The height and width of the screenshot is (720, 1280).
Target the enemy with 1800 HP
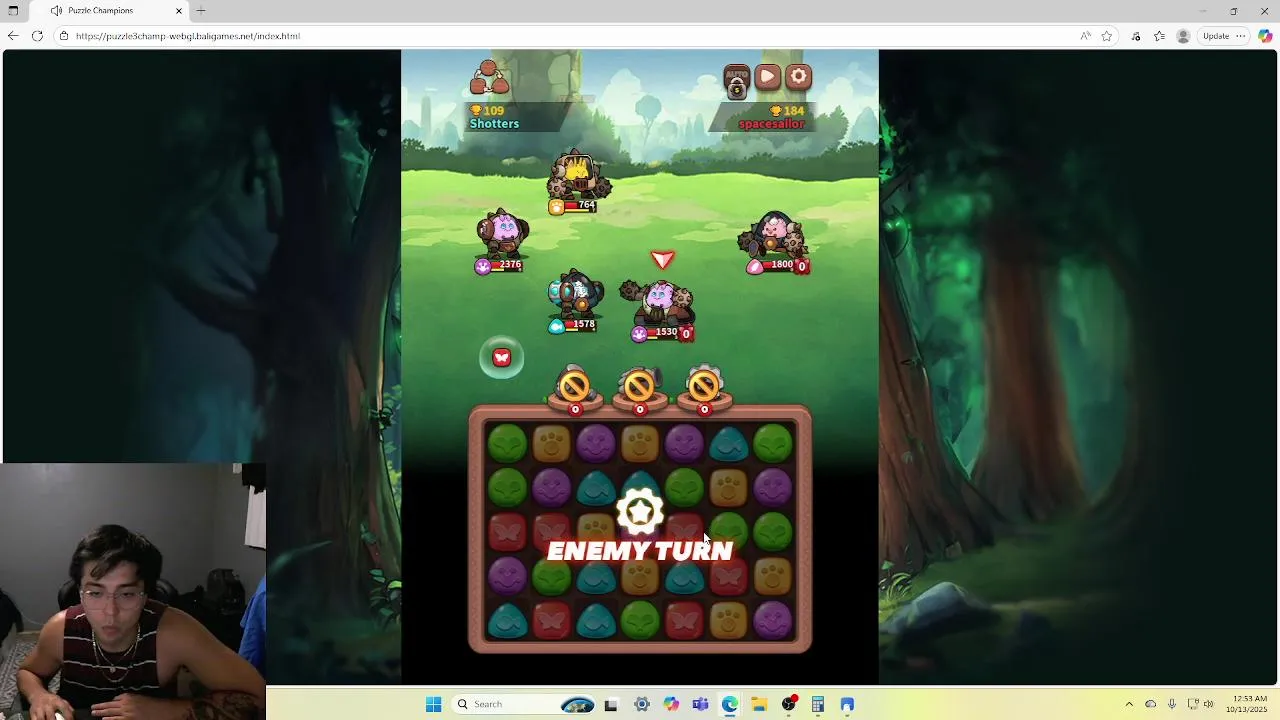[x=773, y=236]
